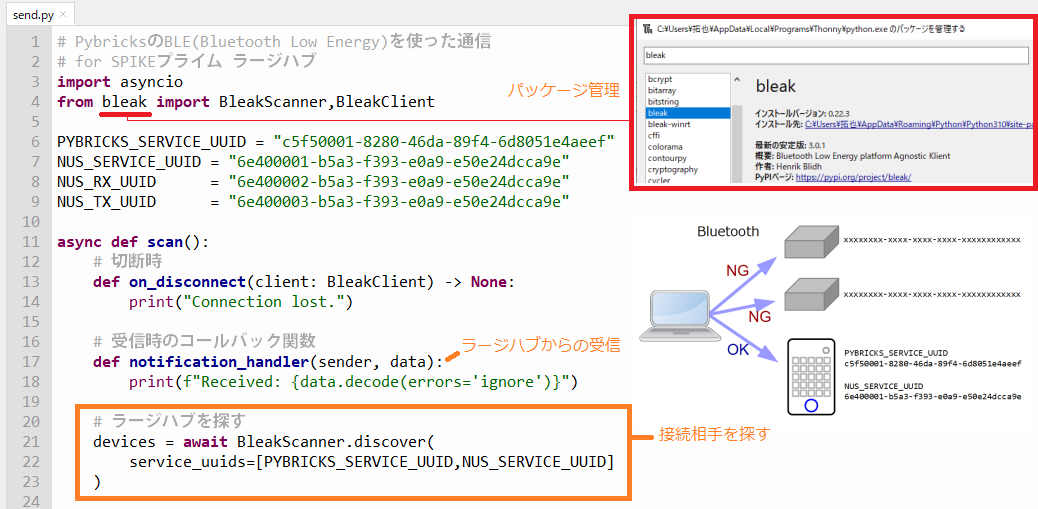
Task: Click the Thonny icon in package manager title
Action: [x=648, y=29]
